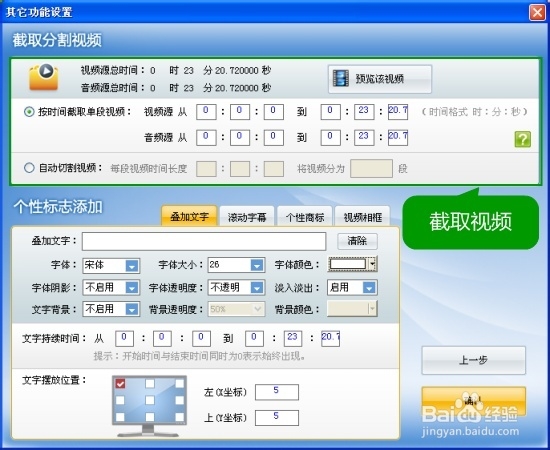The image size is (550, 450).
Task: Click the text duration start hour field
Action: click(x=124, y=339)
